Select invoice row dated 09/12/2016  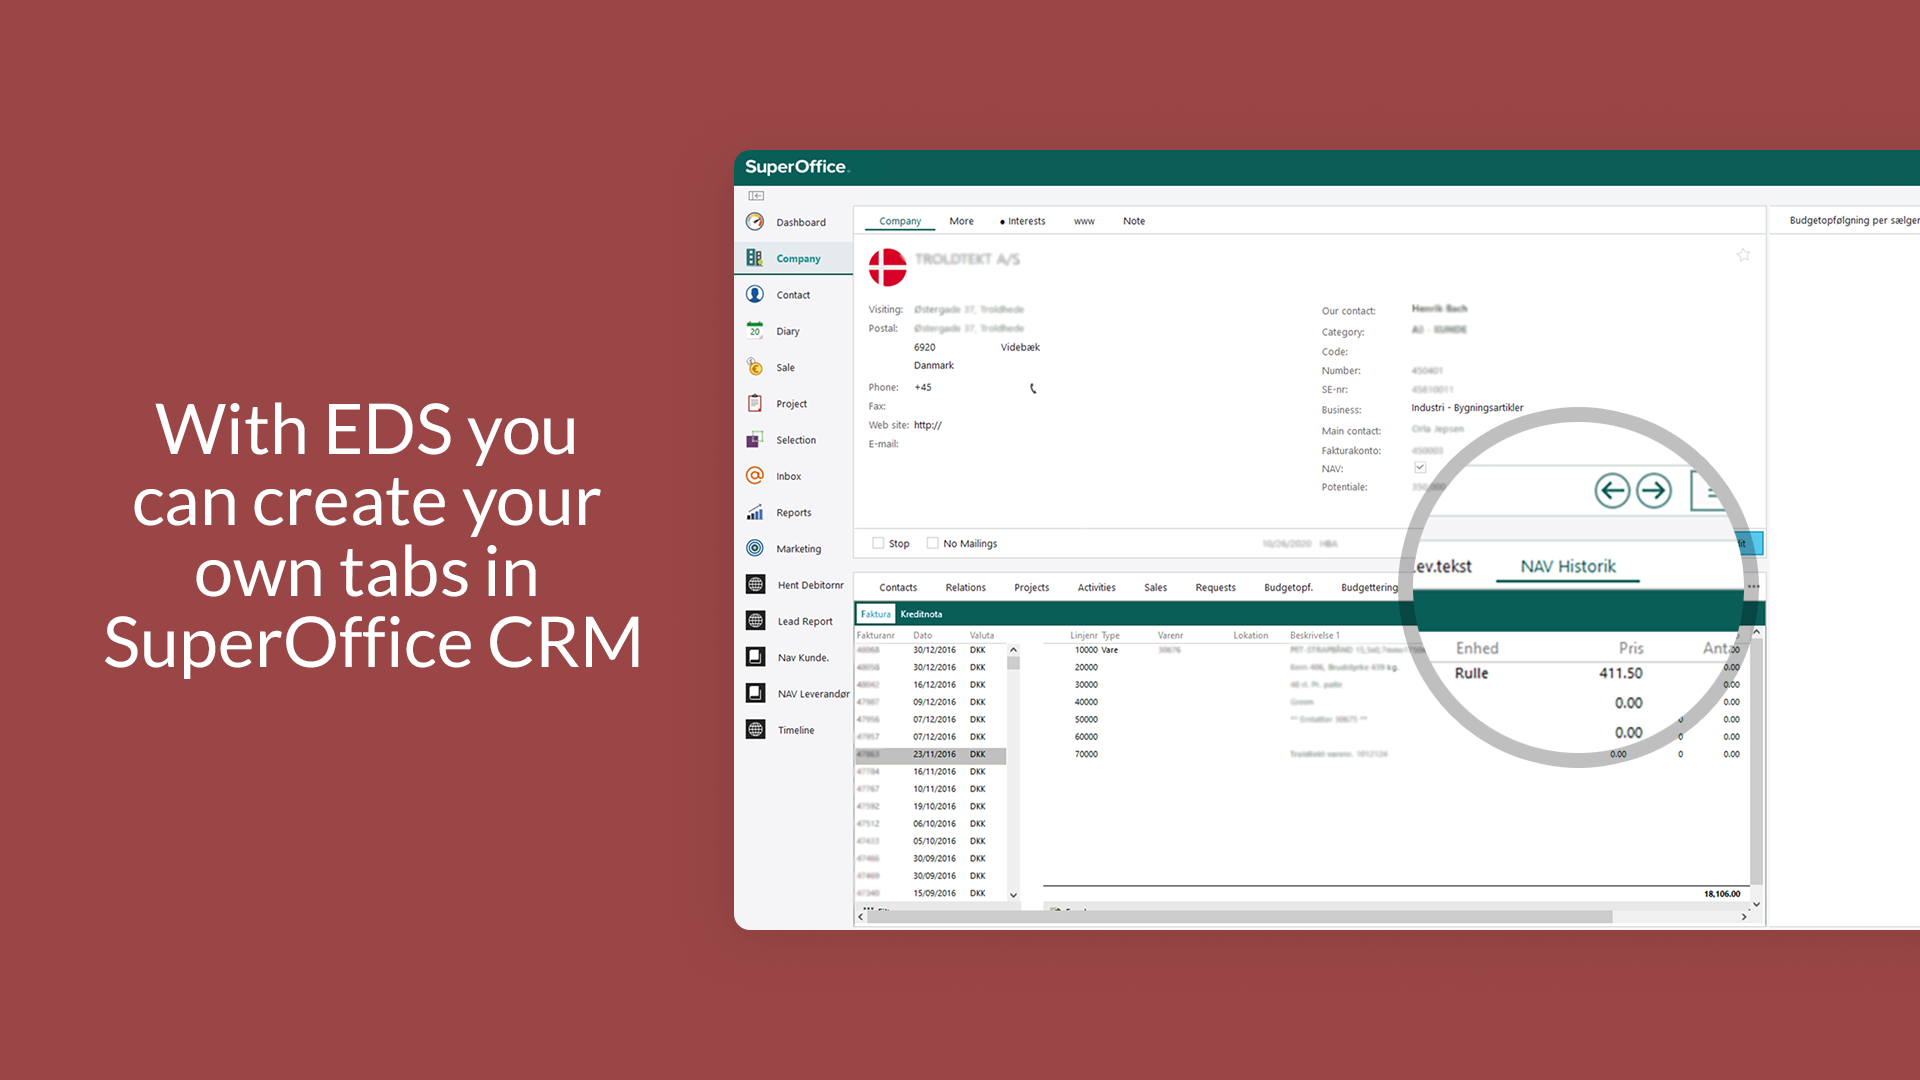pos(930,702)
